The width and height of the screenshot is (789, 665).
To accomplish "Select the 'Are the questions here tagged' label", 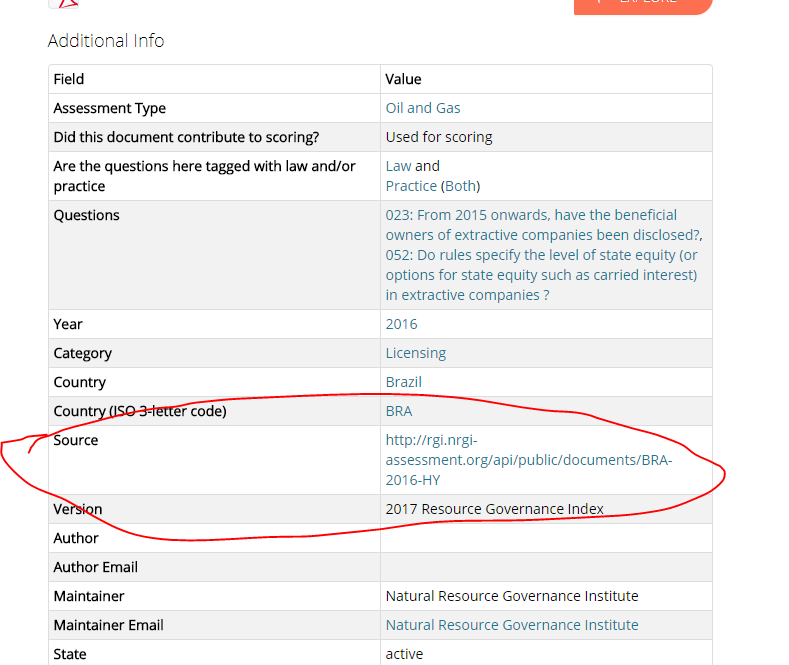I will point(204,176).
